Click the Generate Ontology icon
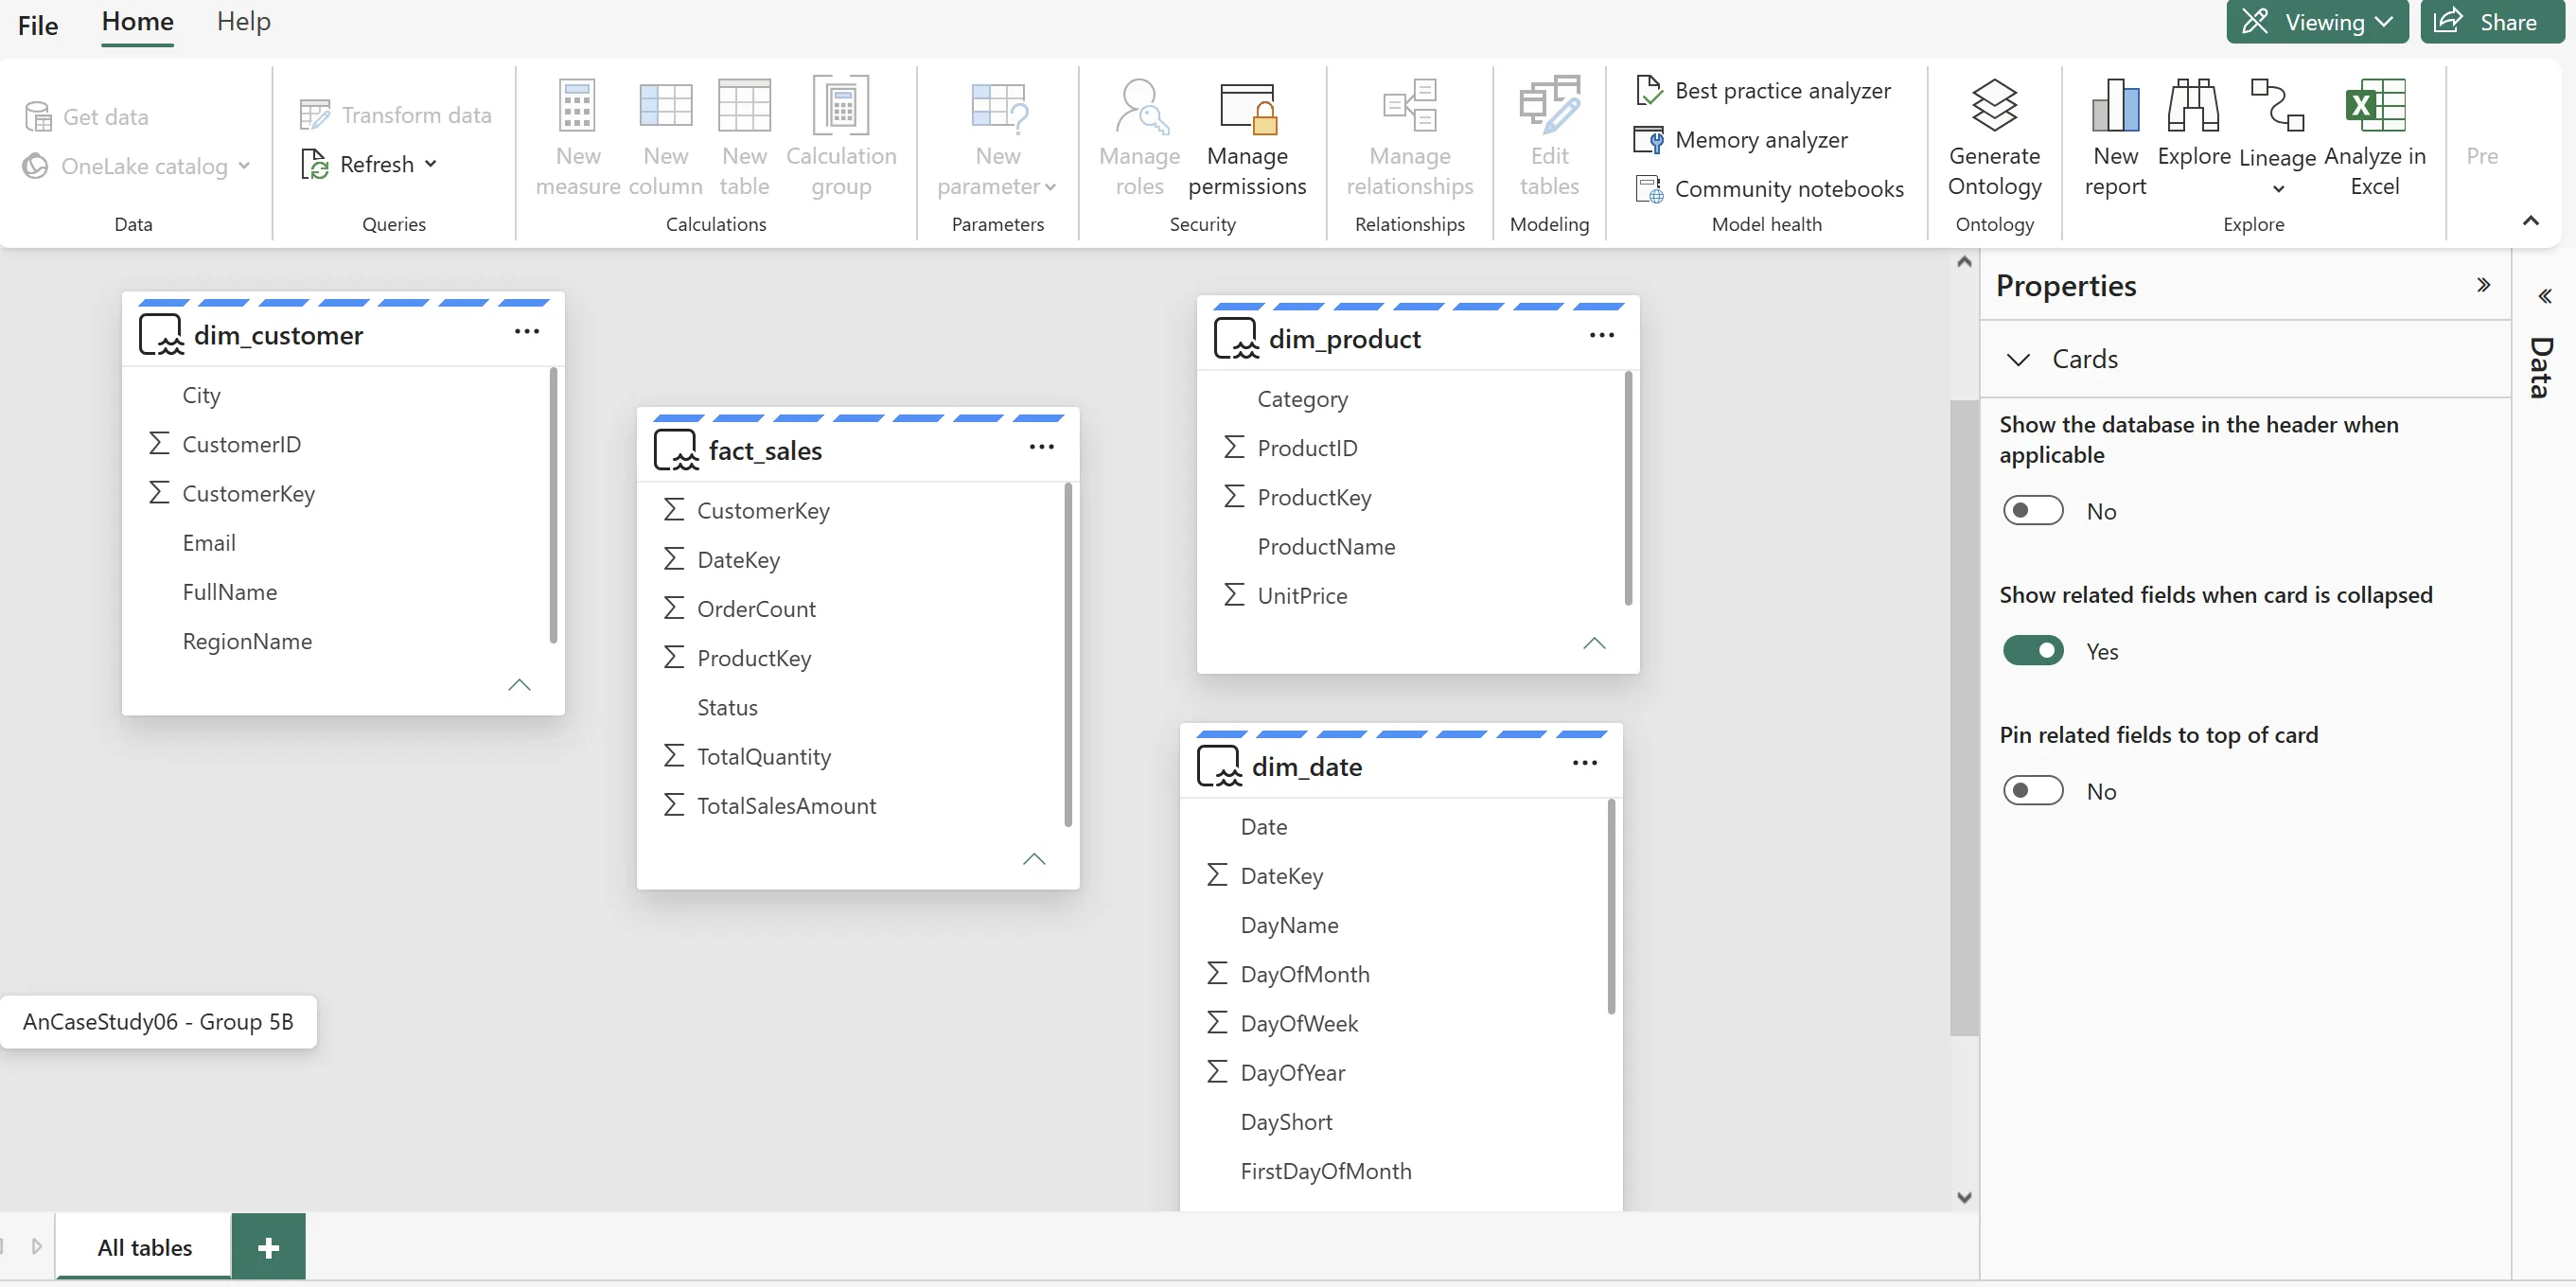The width and height of the screenshot is (2576, 1287). point(1994,105)
